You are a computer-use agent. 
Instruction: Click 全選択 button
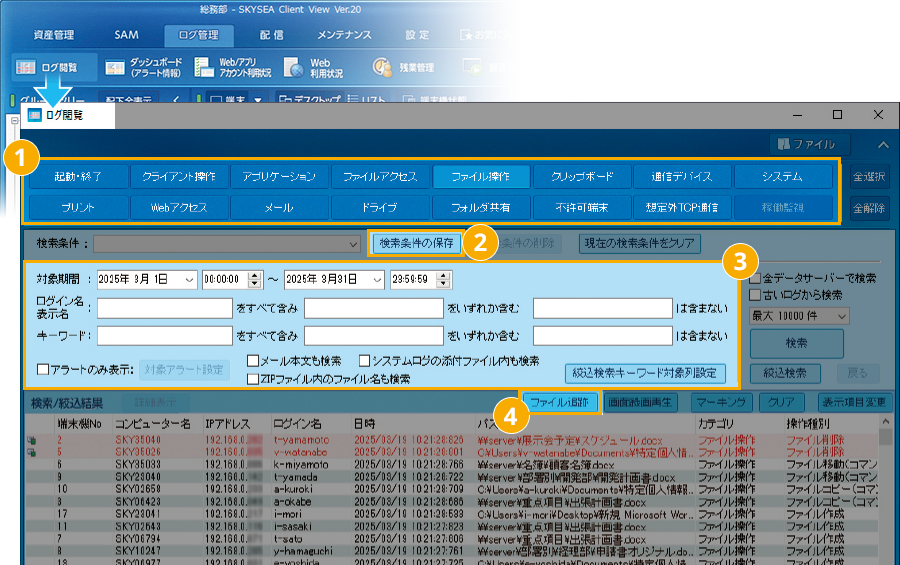pyautogui.click(x=870, y=177)
